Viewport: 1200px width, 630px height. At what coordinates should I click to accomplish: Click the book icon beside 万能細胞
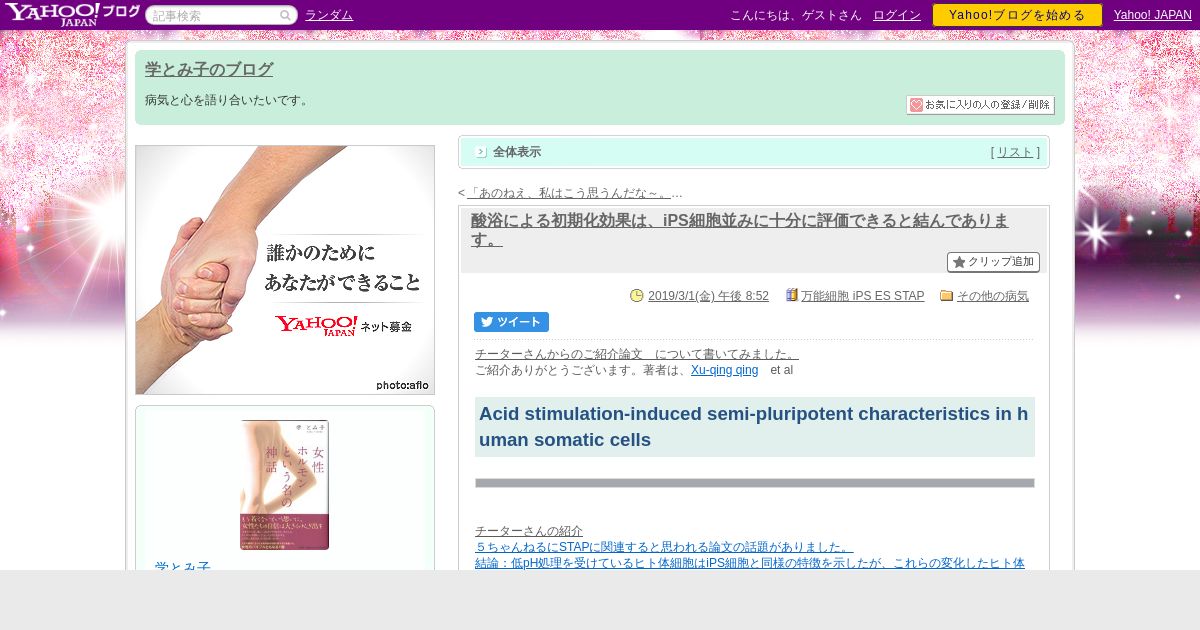coord(792,295)
